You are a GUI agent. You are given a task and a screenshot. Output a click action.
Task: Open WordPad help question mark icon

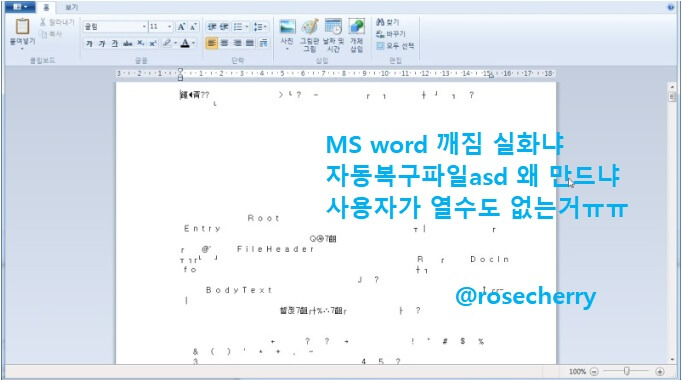click(x=670, y=7)
